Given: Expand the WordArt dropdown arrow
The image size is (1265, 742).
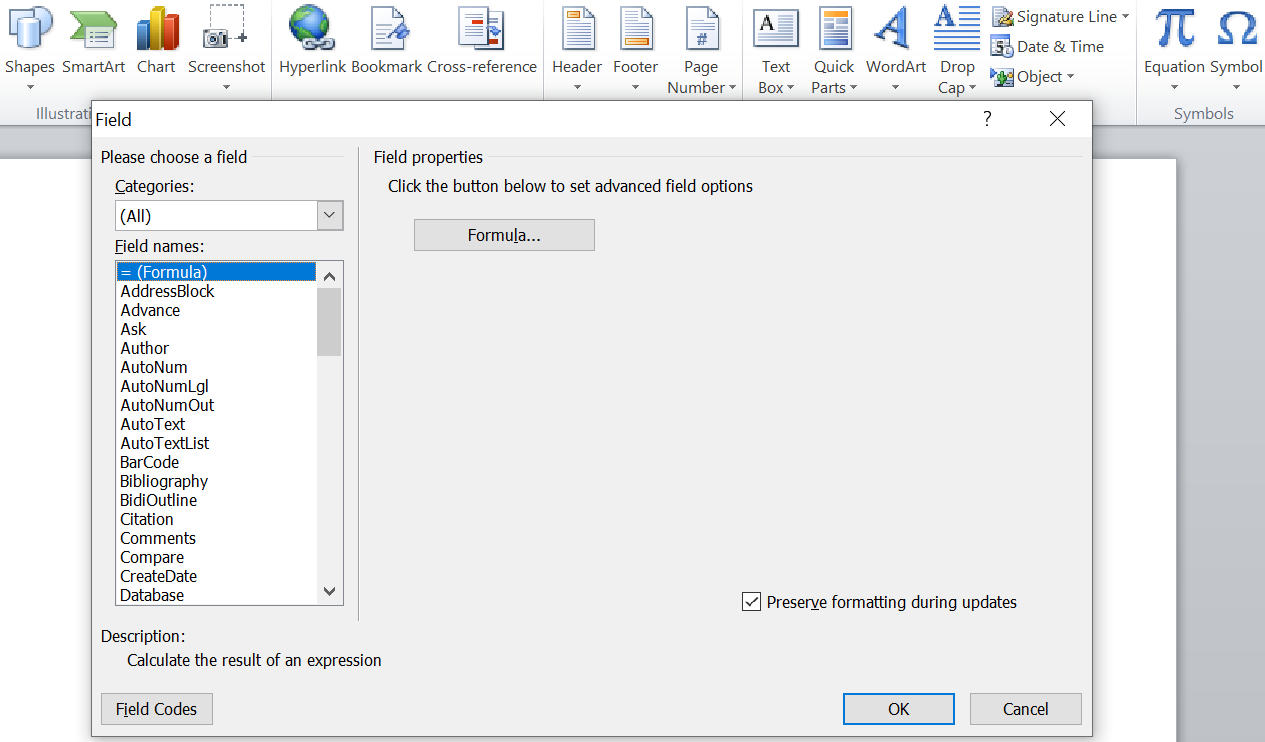Looking at the screenshot, I should [896, 87].
